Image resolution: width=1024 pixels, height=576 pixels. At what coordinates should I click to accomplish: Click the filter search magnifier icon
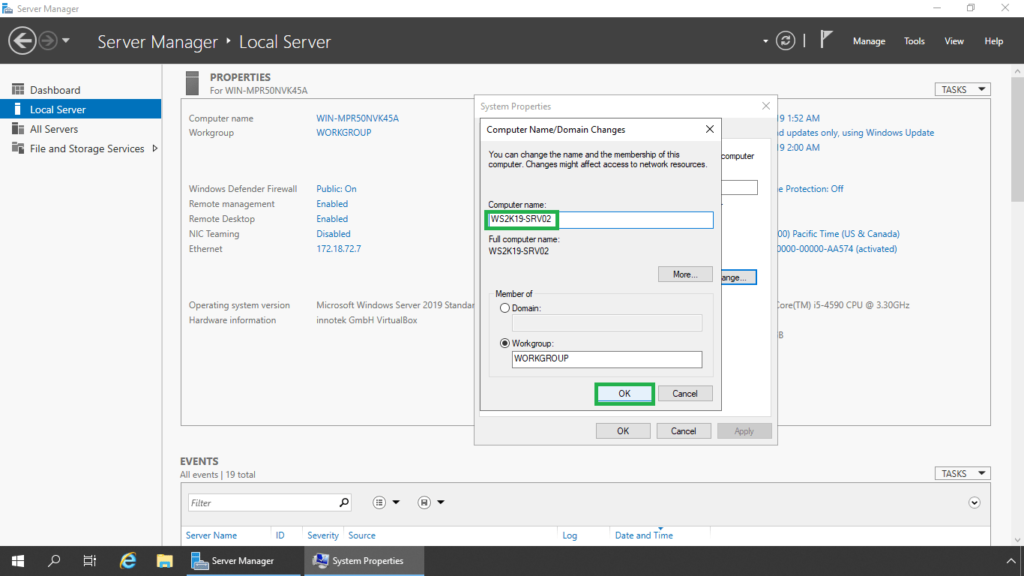pyautogui.click(x=344, y=502)
